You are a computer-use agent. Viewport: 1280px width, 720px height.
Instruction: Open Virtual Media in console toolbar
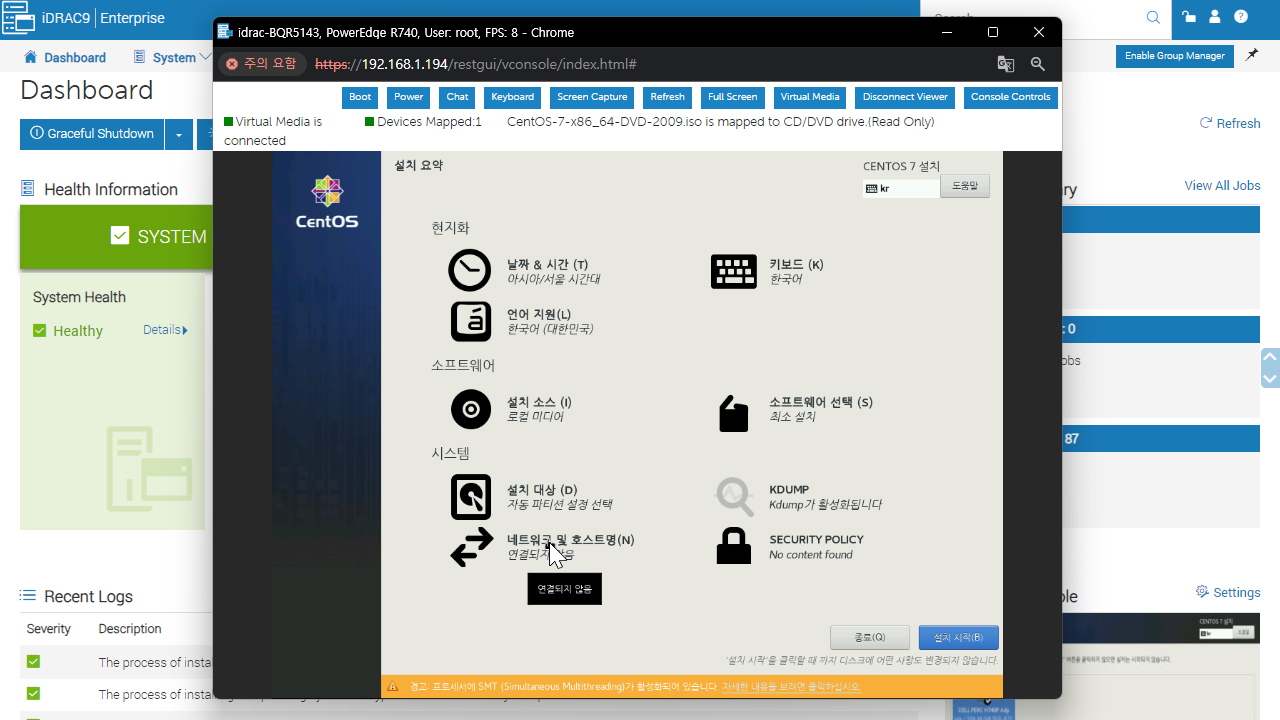pos(810,97)
